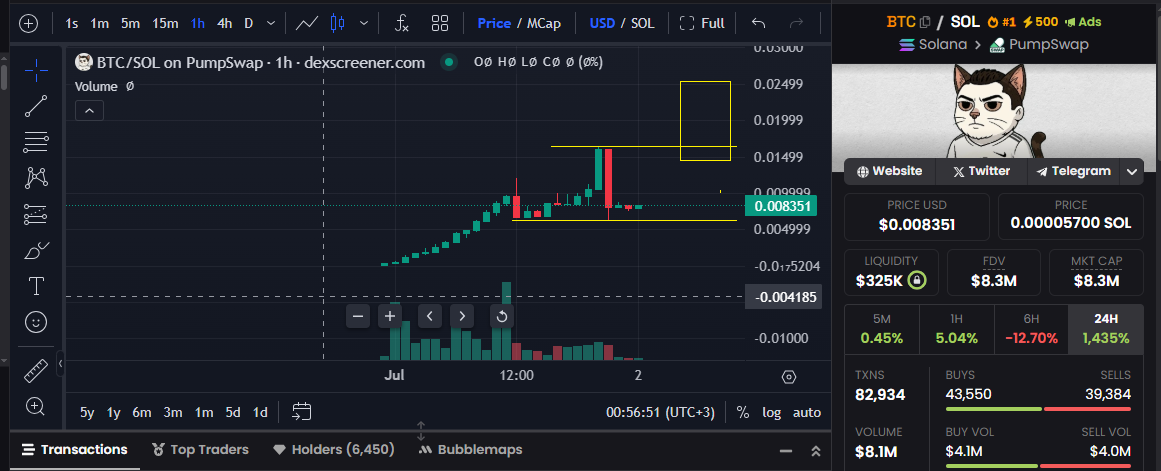1161x471 pixels.
Task: Activate the zoom in tool
Action: (36, 406)
